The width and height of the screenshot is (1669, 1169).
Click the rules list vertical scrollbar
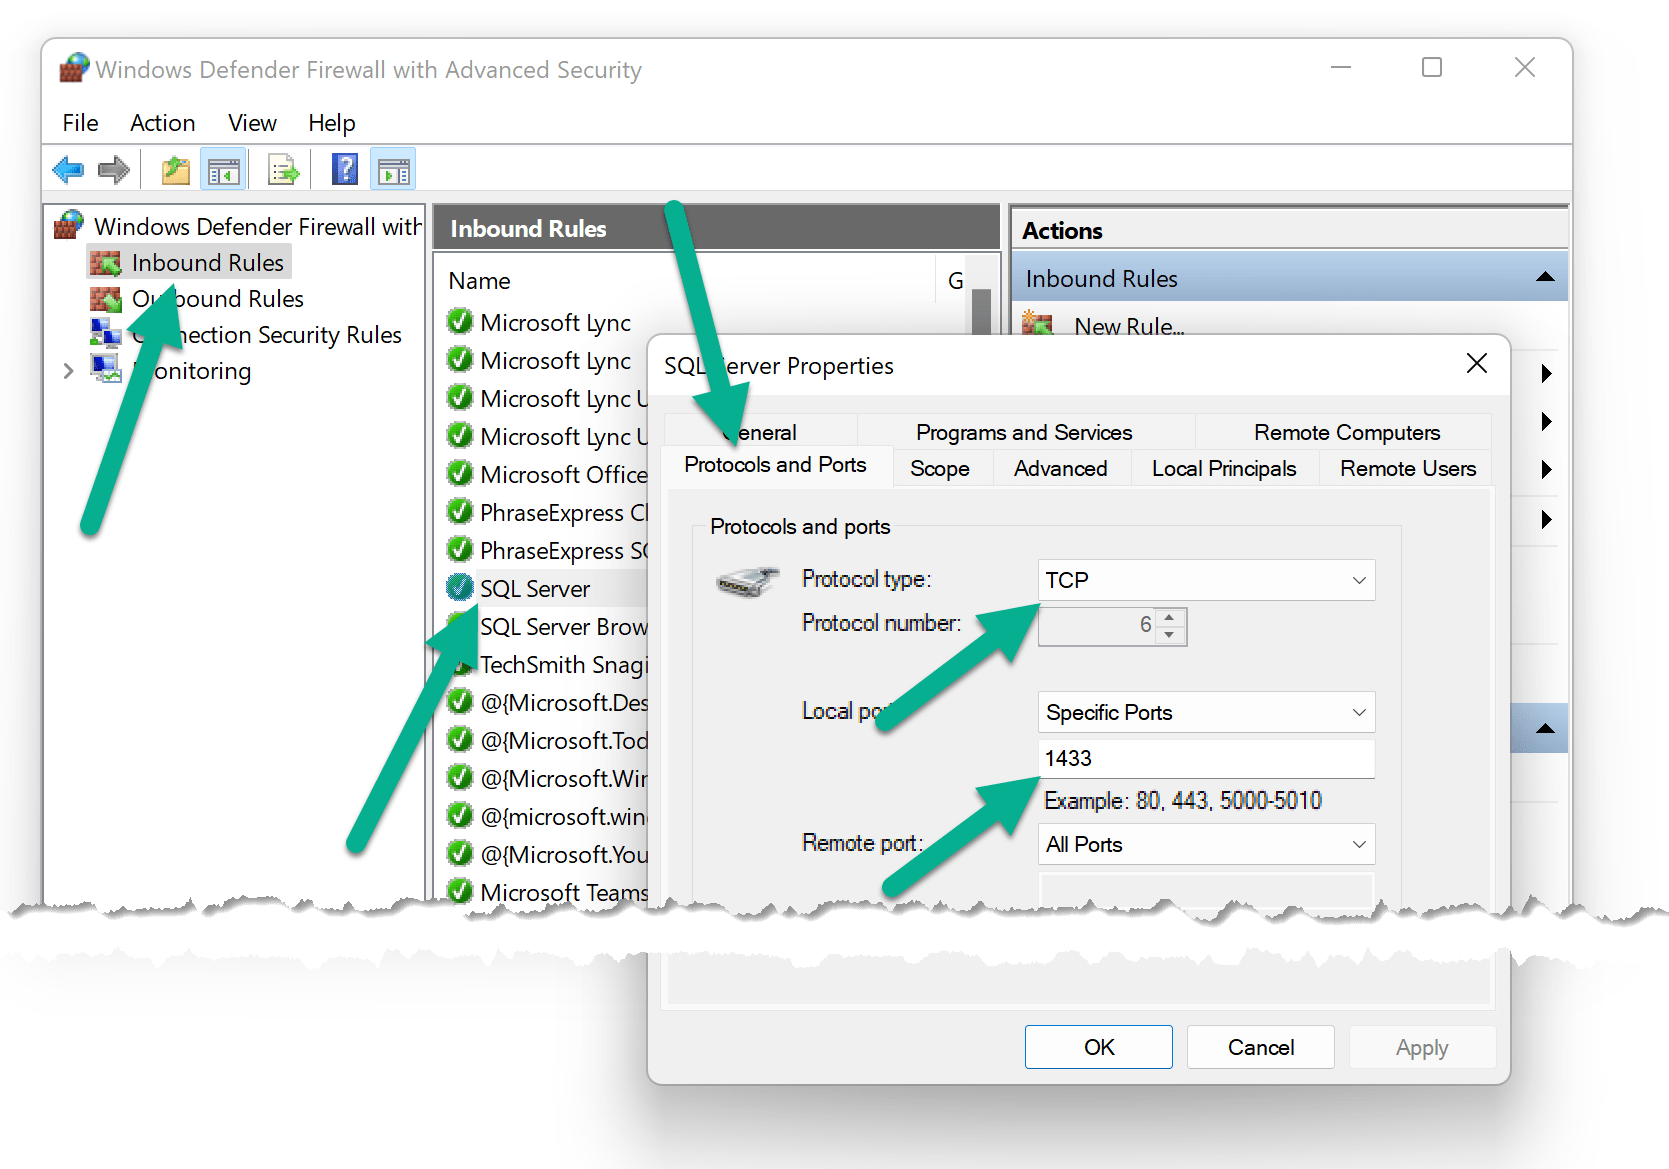click(x=981, y=310)
